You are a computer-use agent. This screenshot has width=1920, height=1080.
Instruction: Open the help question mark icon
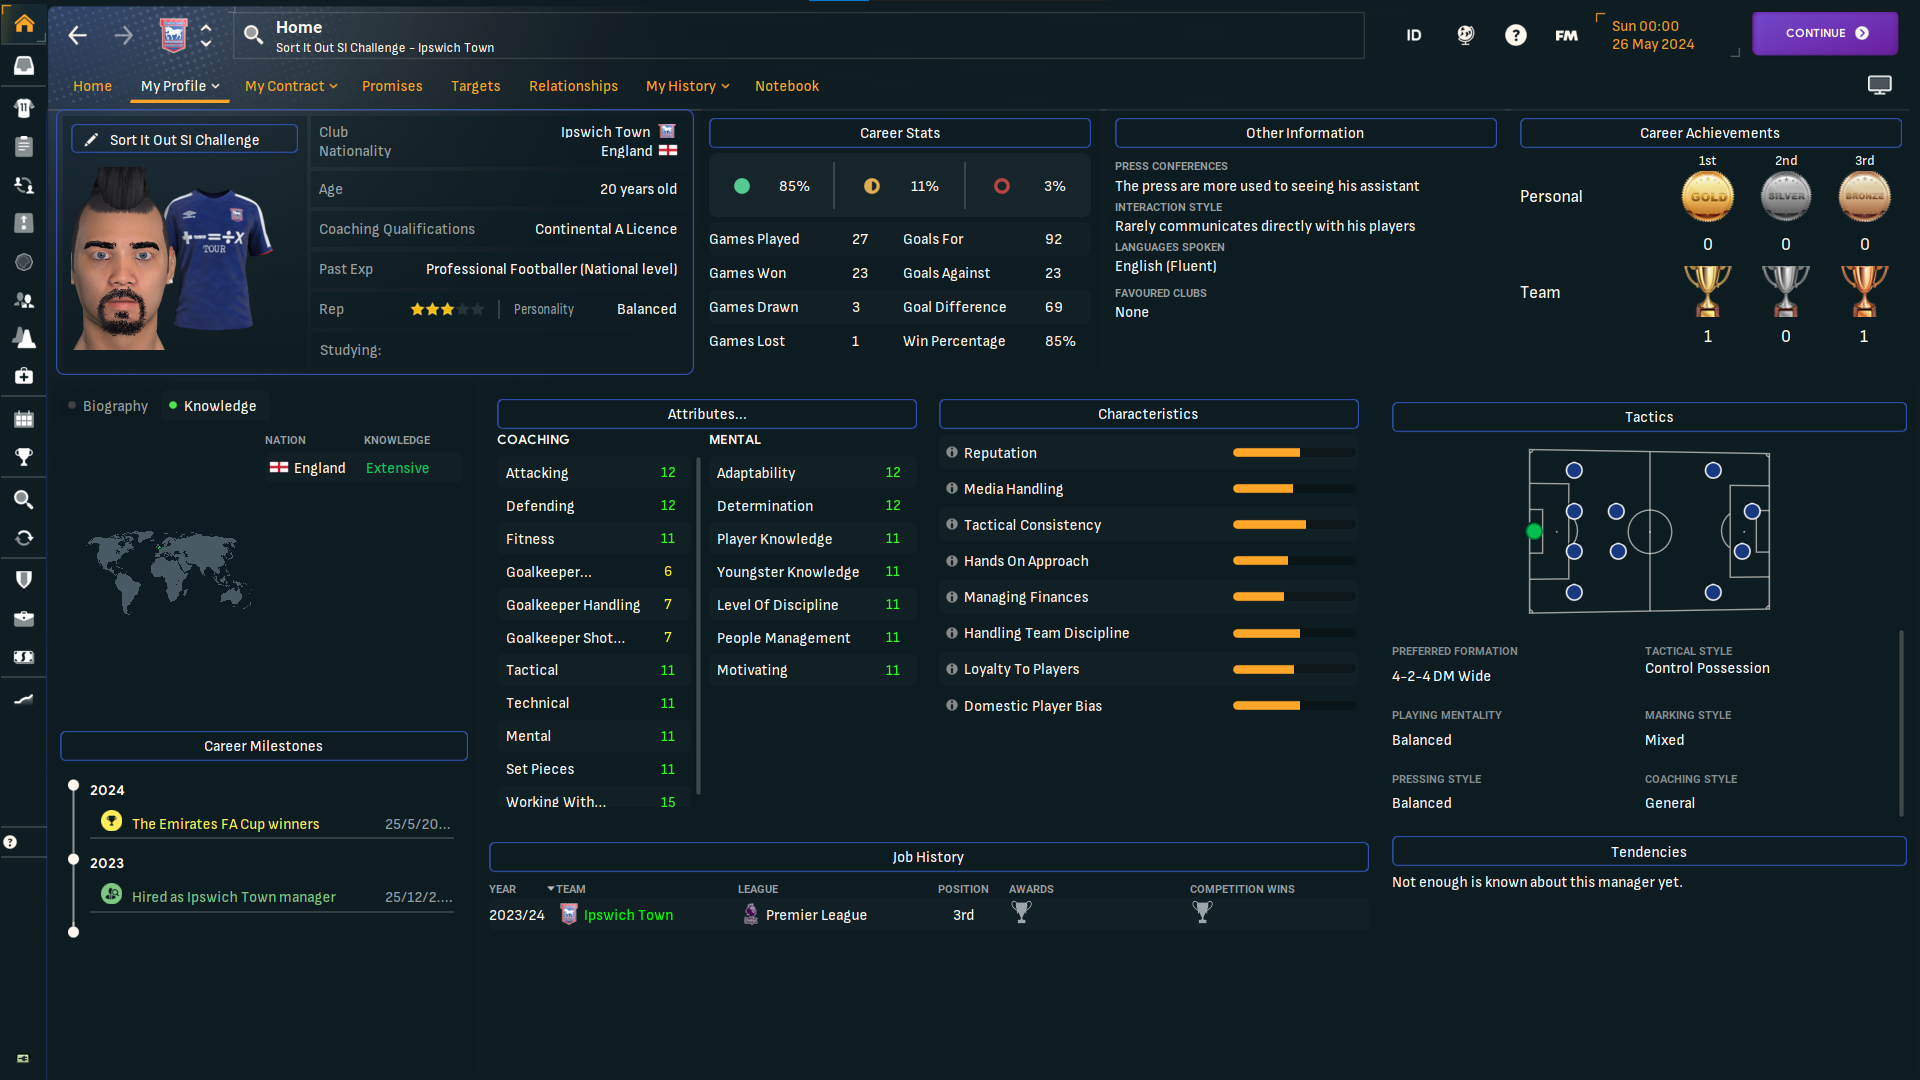coord(1516,35)
